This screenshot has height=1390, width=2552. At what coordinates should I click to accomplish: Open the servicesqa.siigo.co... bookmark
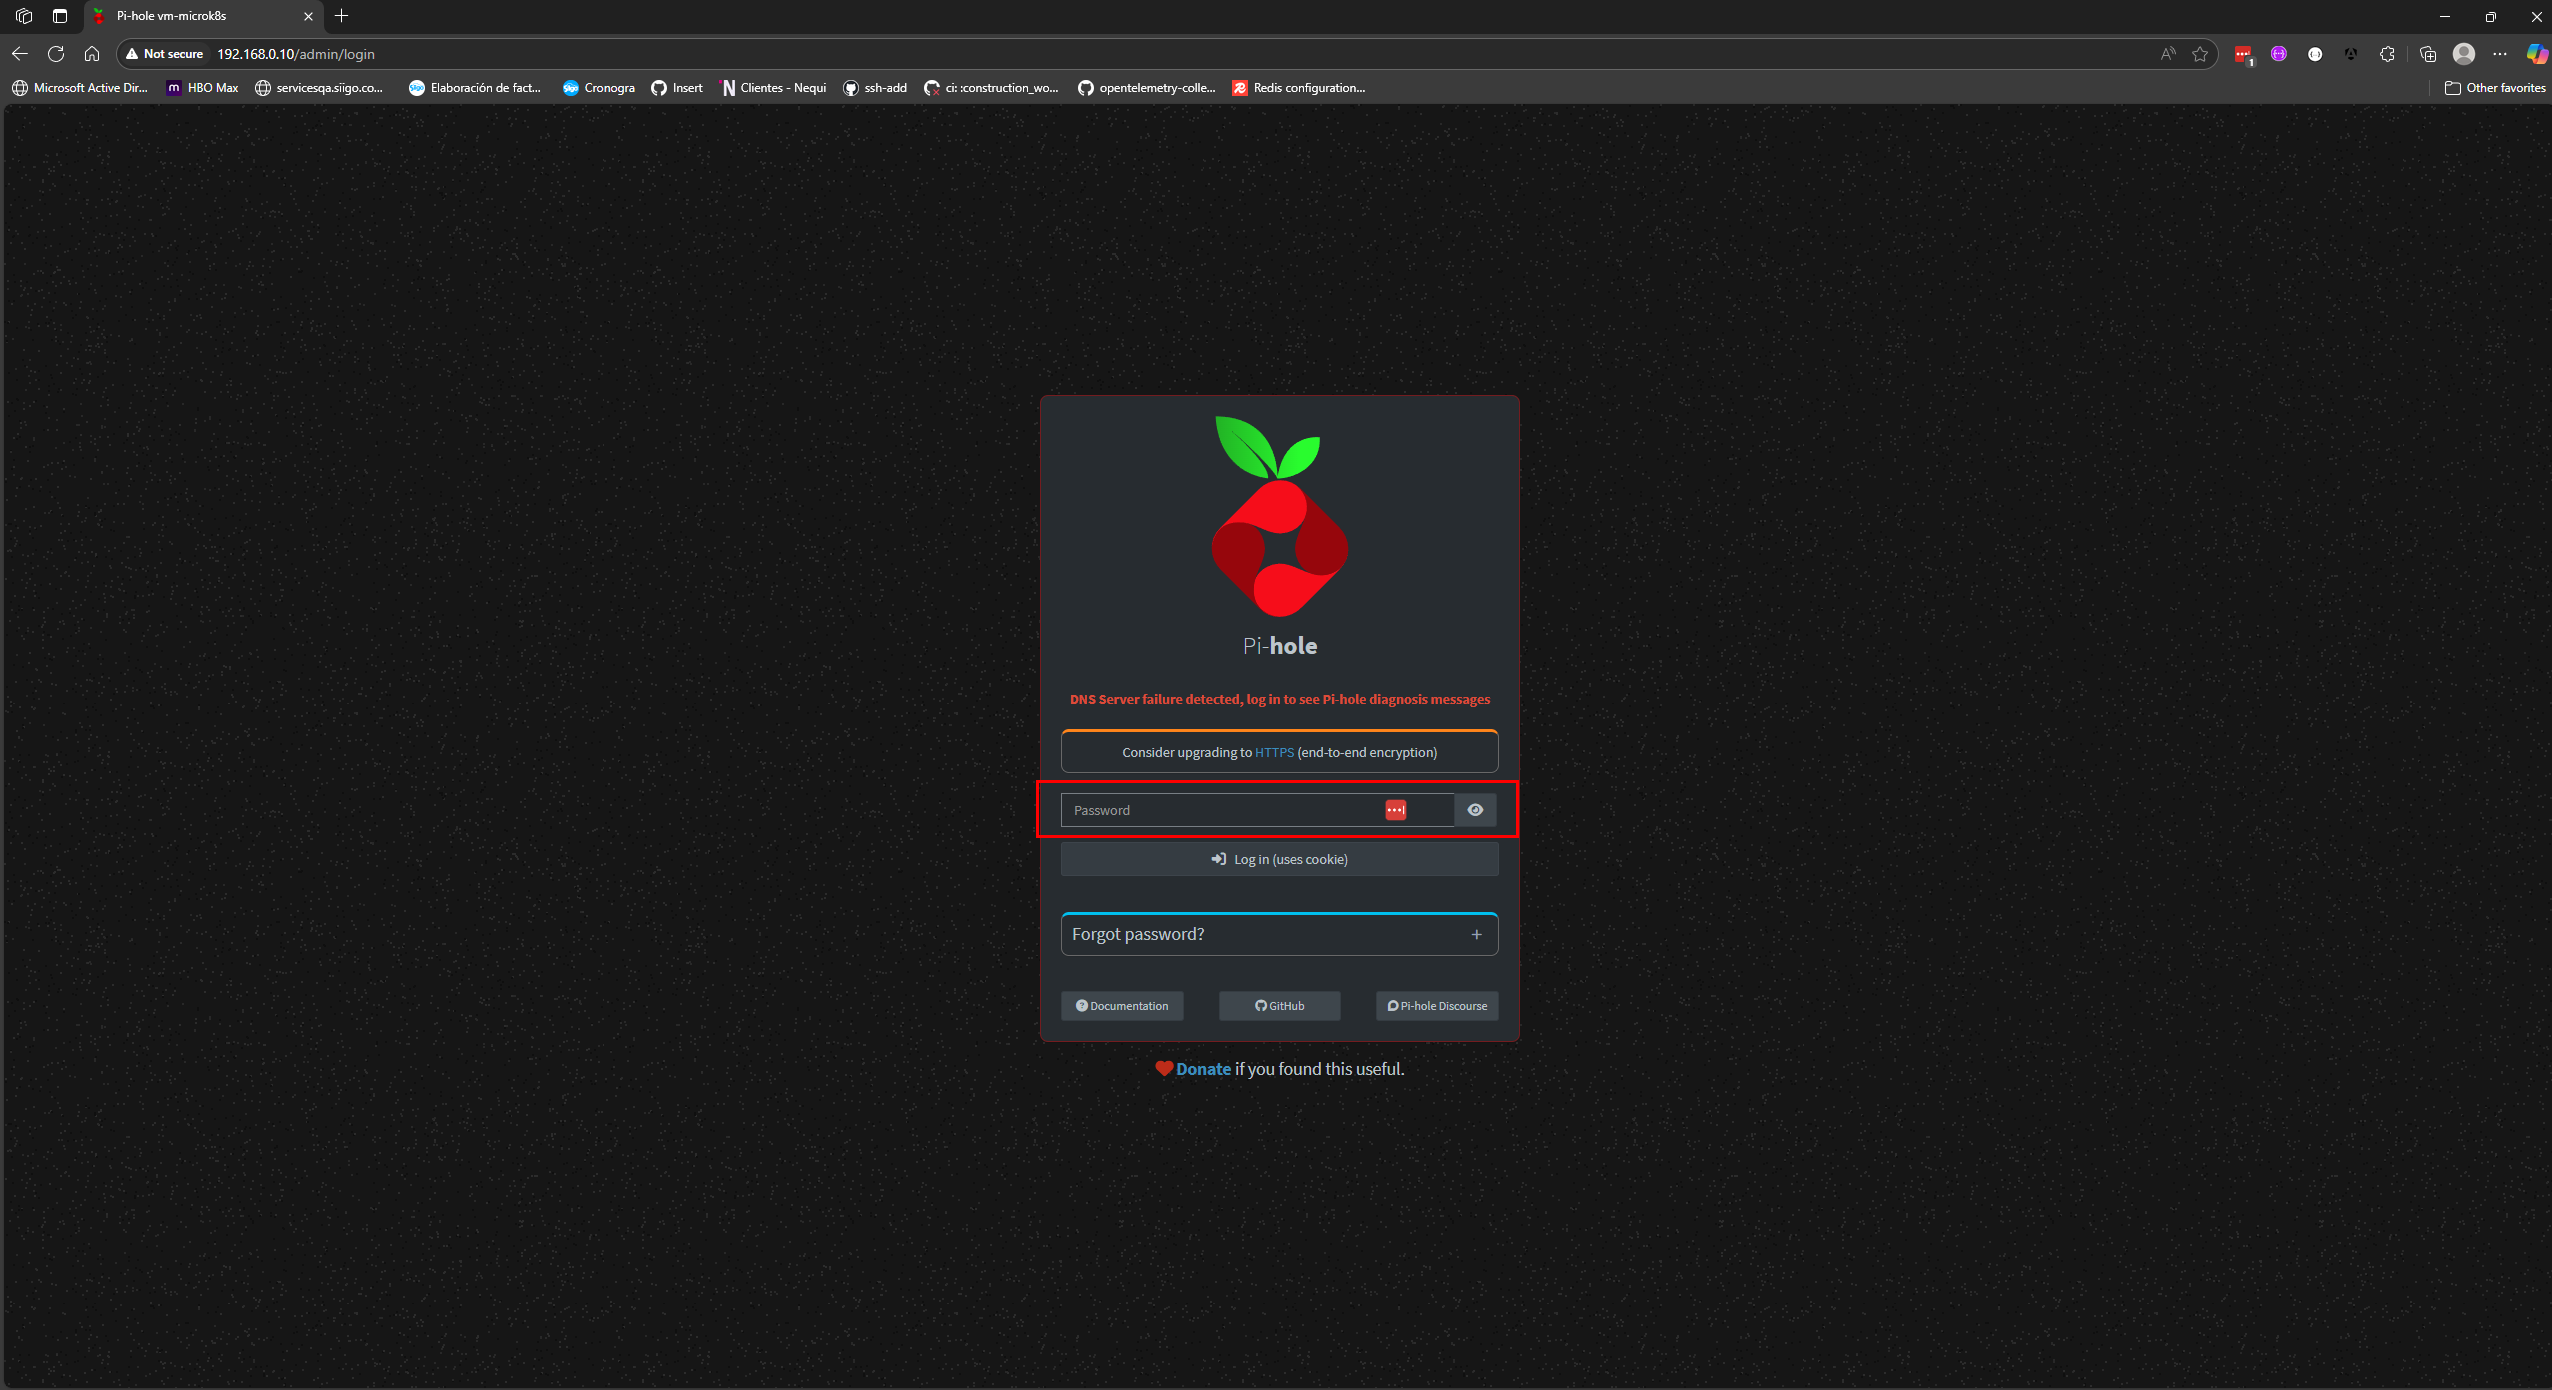319,88
